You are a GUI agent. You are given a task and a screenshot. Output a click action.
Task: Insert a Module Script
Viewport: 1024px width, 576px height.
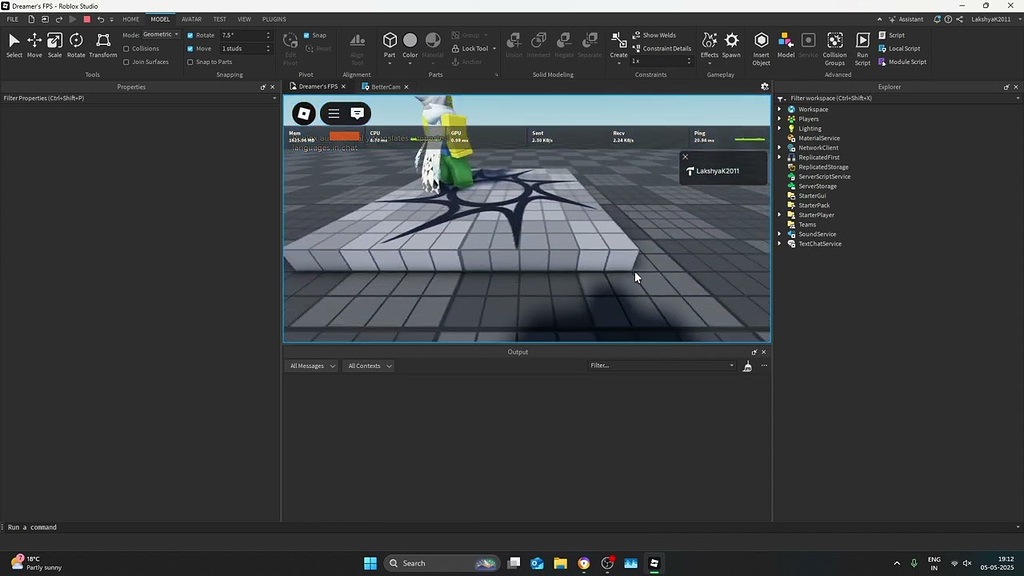900,61
